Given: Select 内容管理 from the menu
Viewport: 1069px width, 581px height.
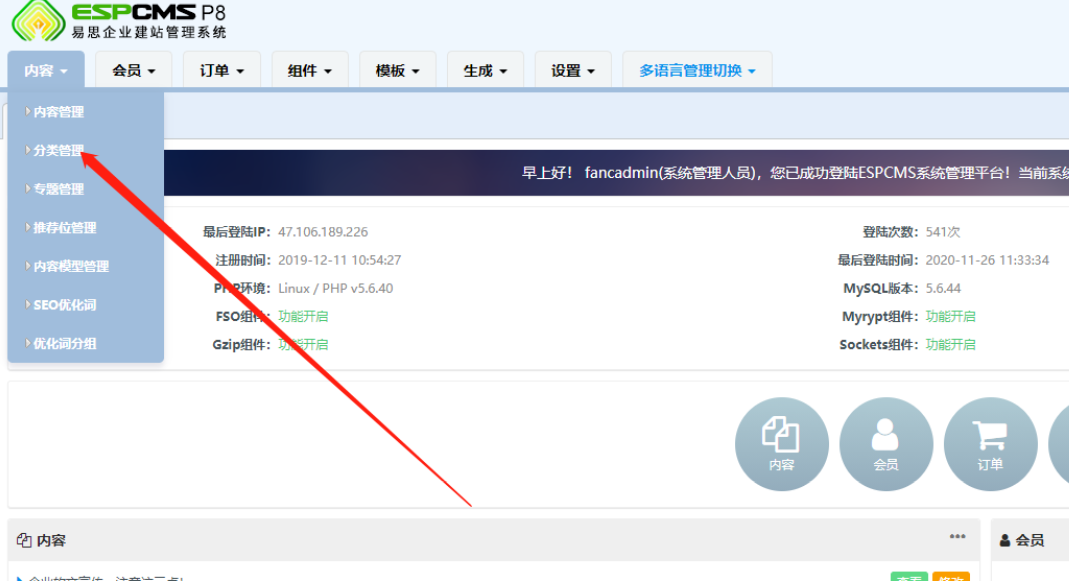Looking at the screenshot, I should [58, 112].
